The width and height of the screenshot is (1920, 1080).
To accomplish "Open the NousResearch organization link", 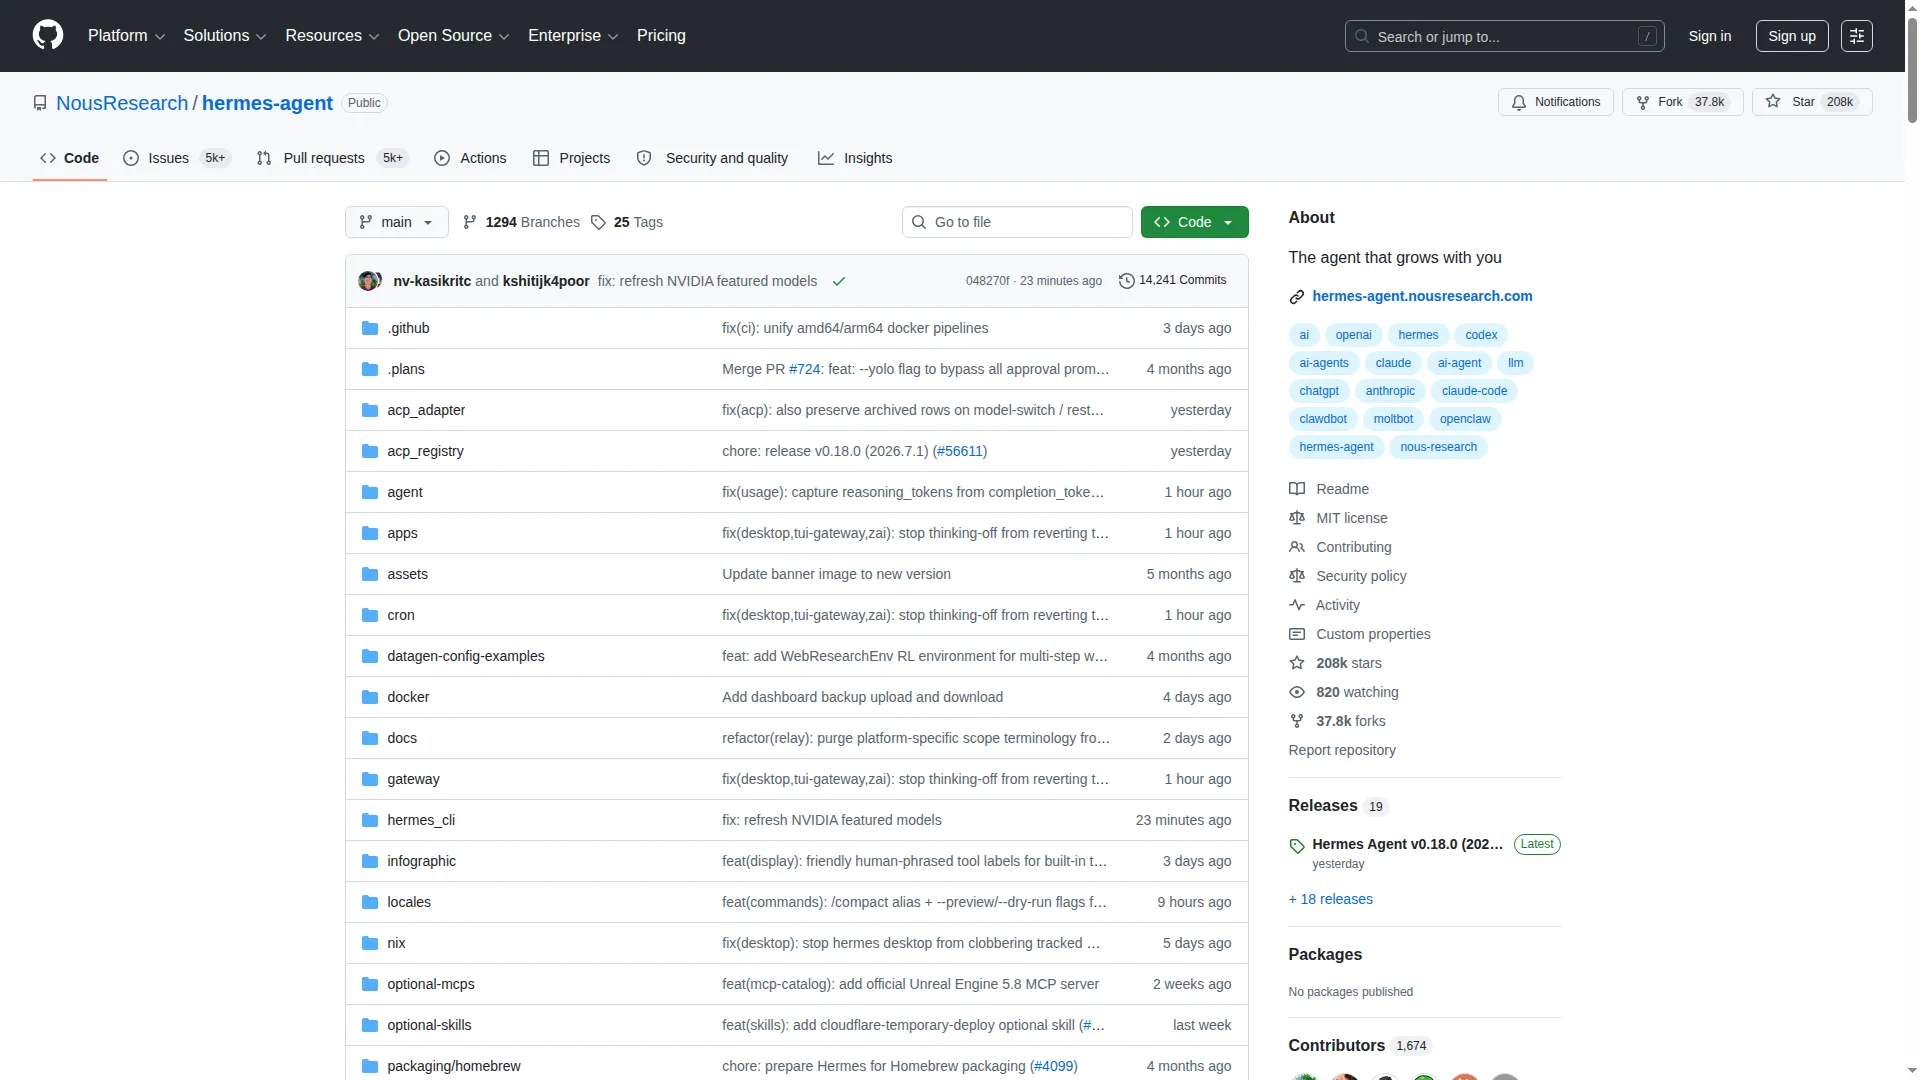I will point(122,103).
